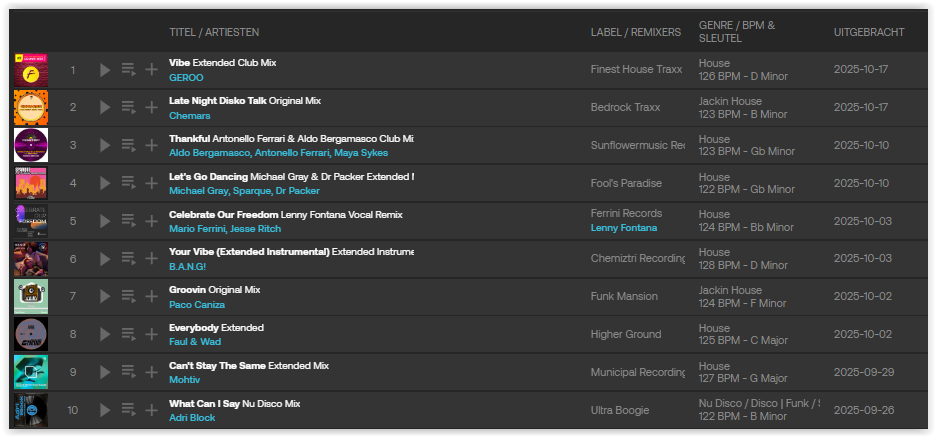Play What Can I Say Nu Disco Mix
Image resolution: width=936 pixels, height=437 pixels.
[x=105, y=409]
